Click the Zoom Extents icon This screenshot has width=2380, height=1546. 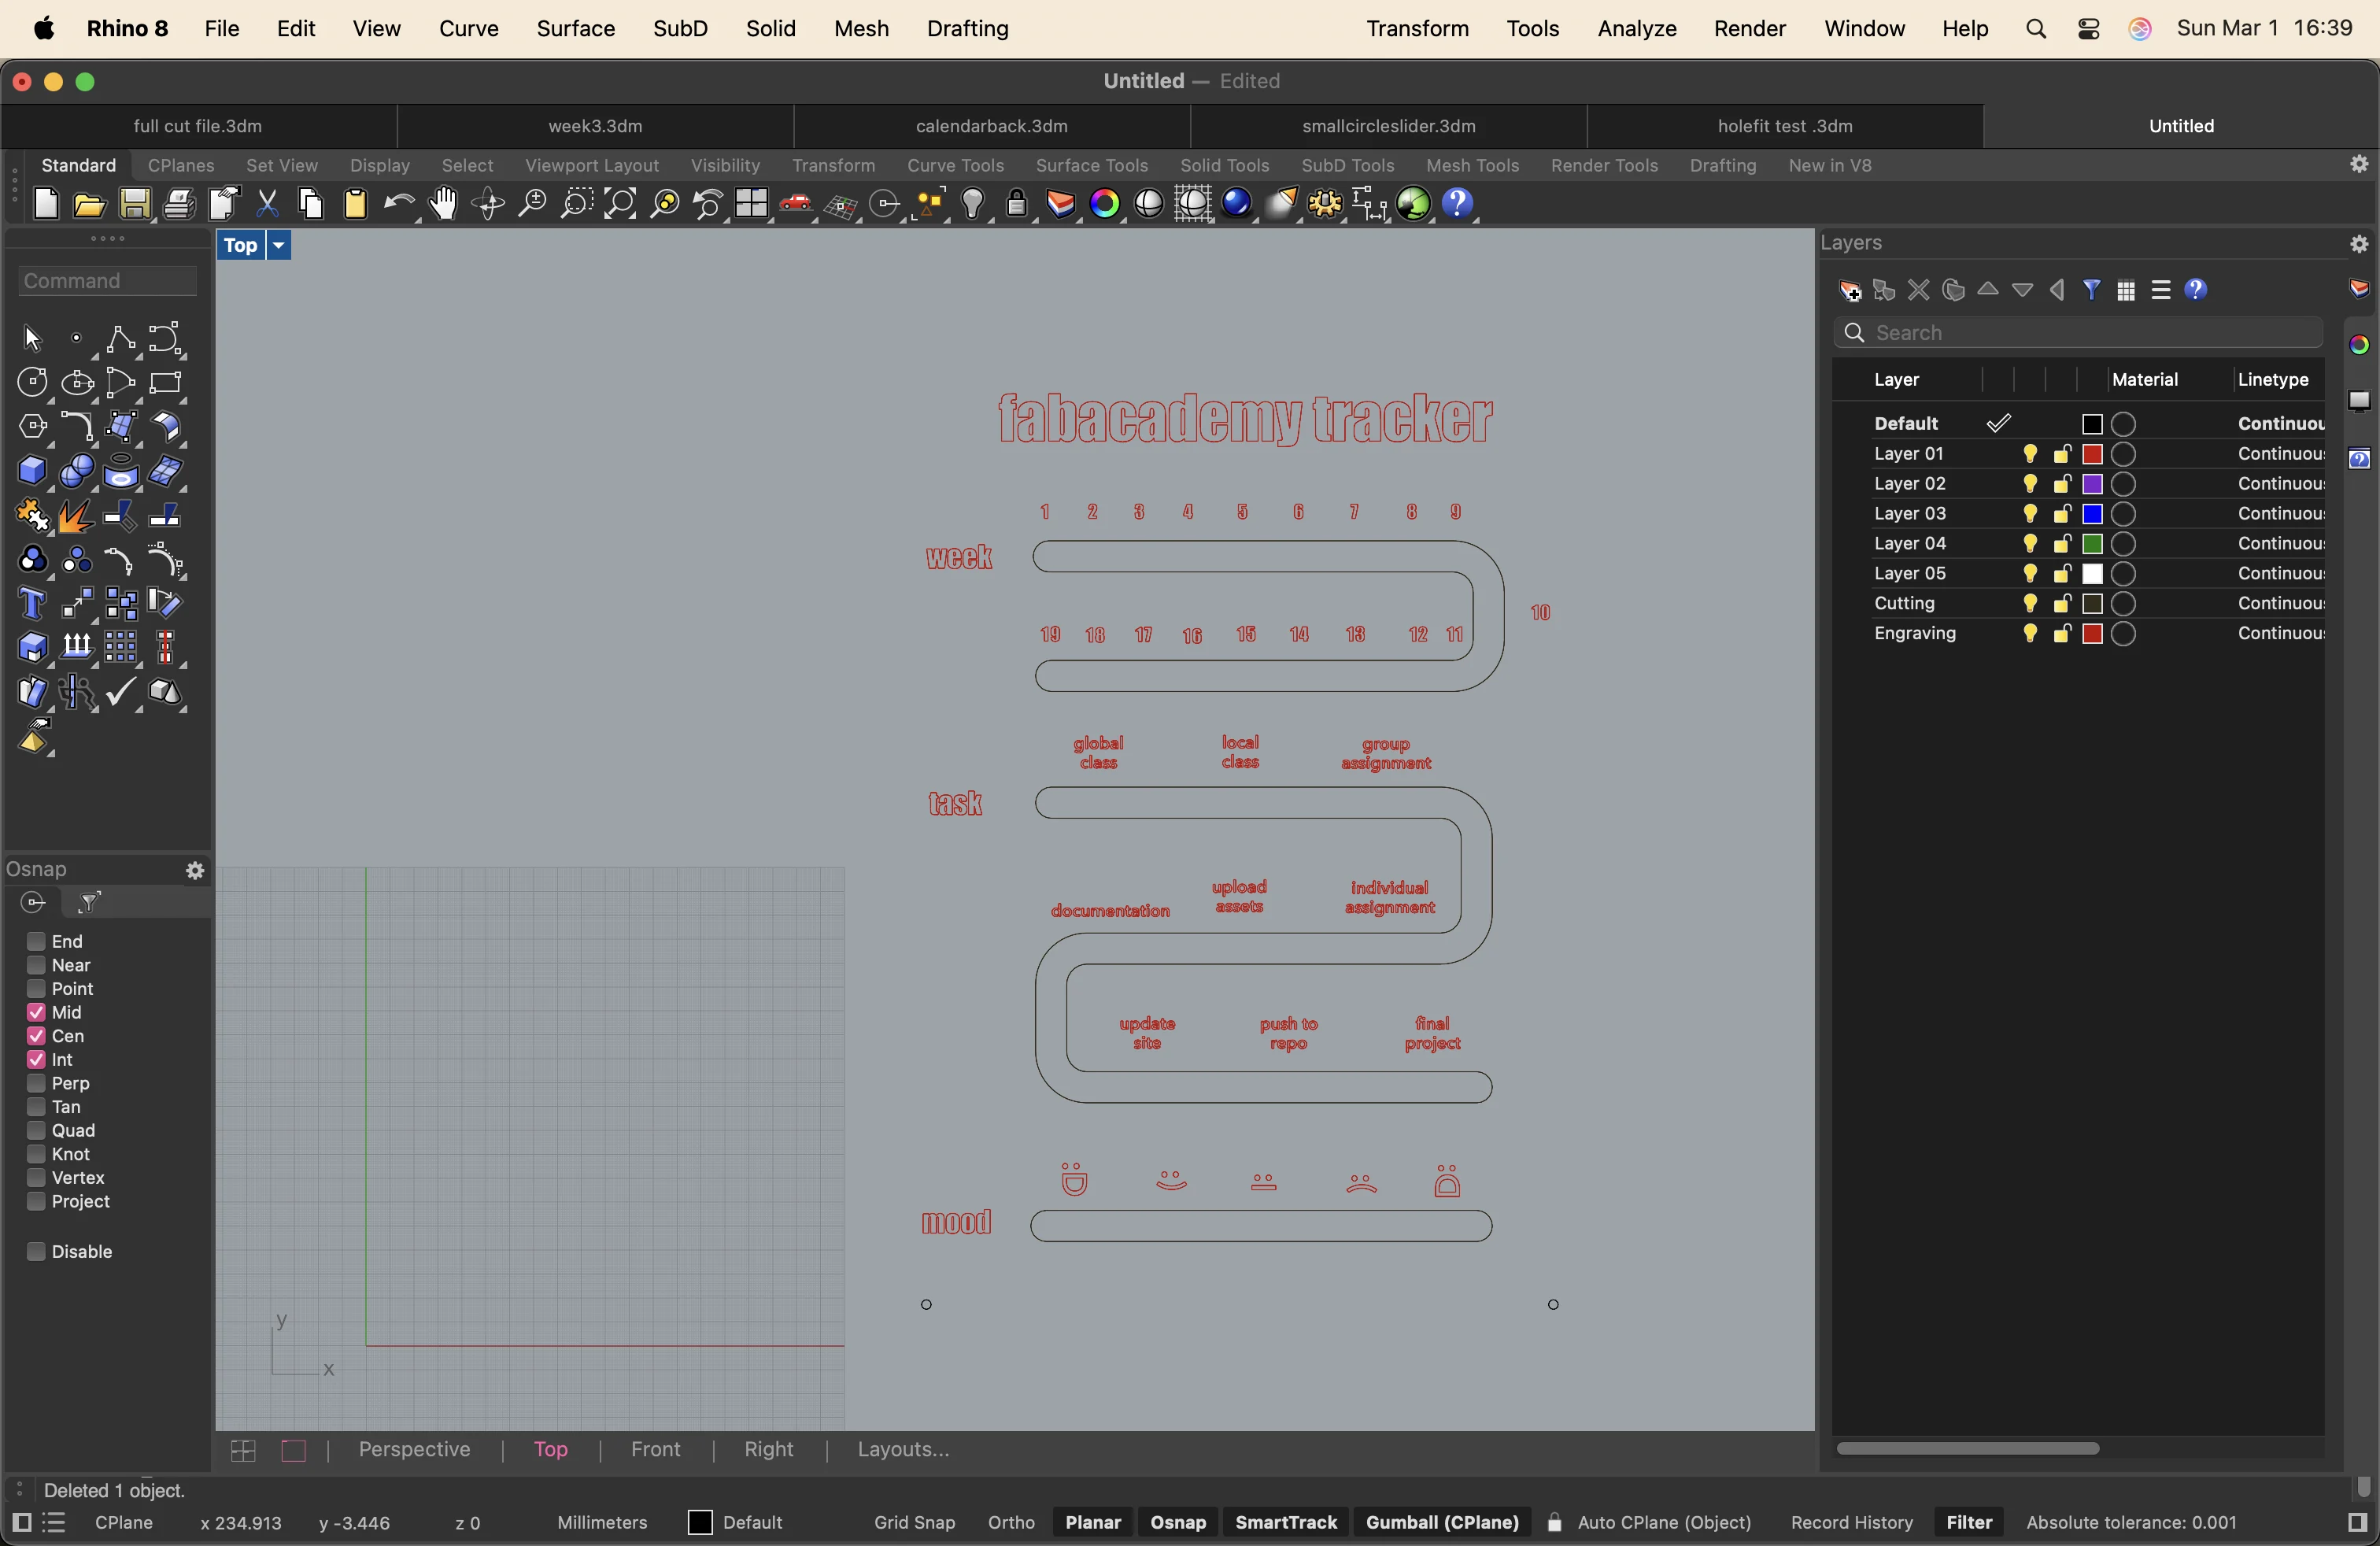point(620,204)
